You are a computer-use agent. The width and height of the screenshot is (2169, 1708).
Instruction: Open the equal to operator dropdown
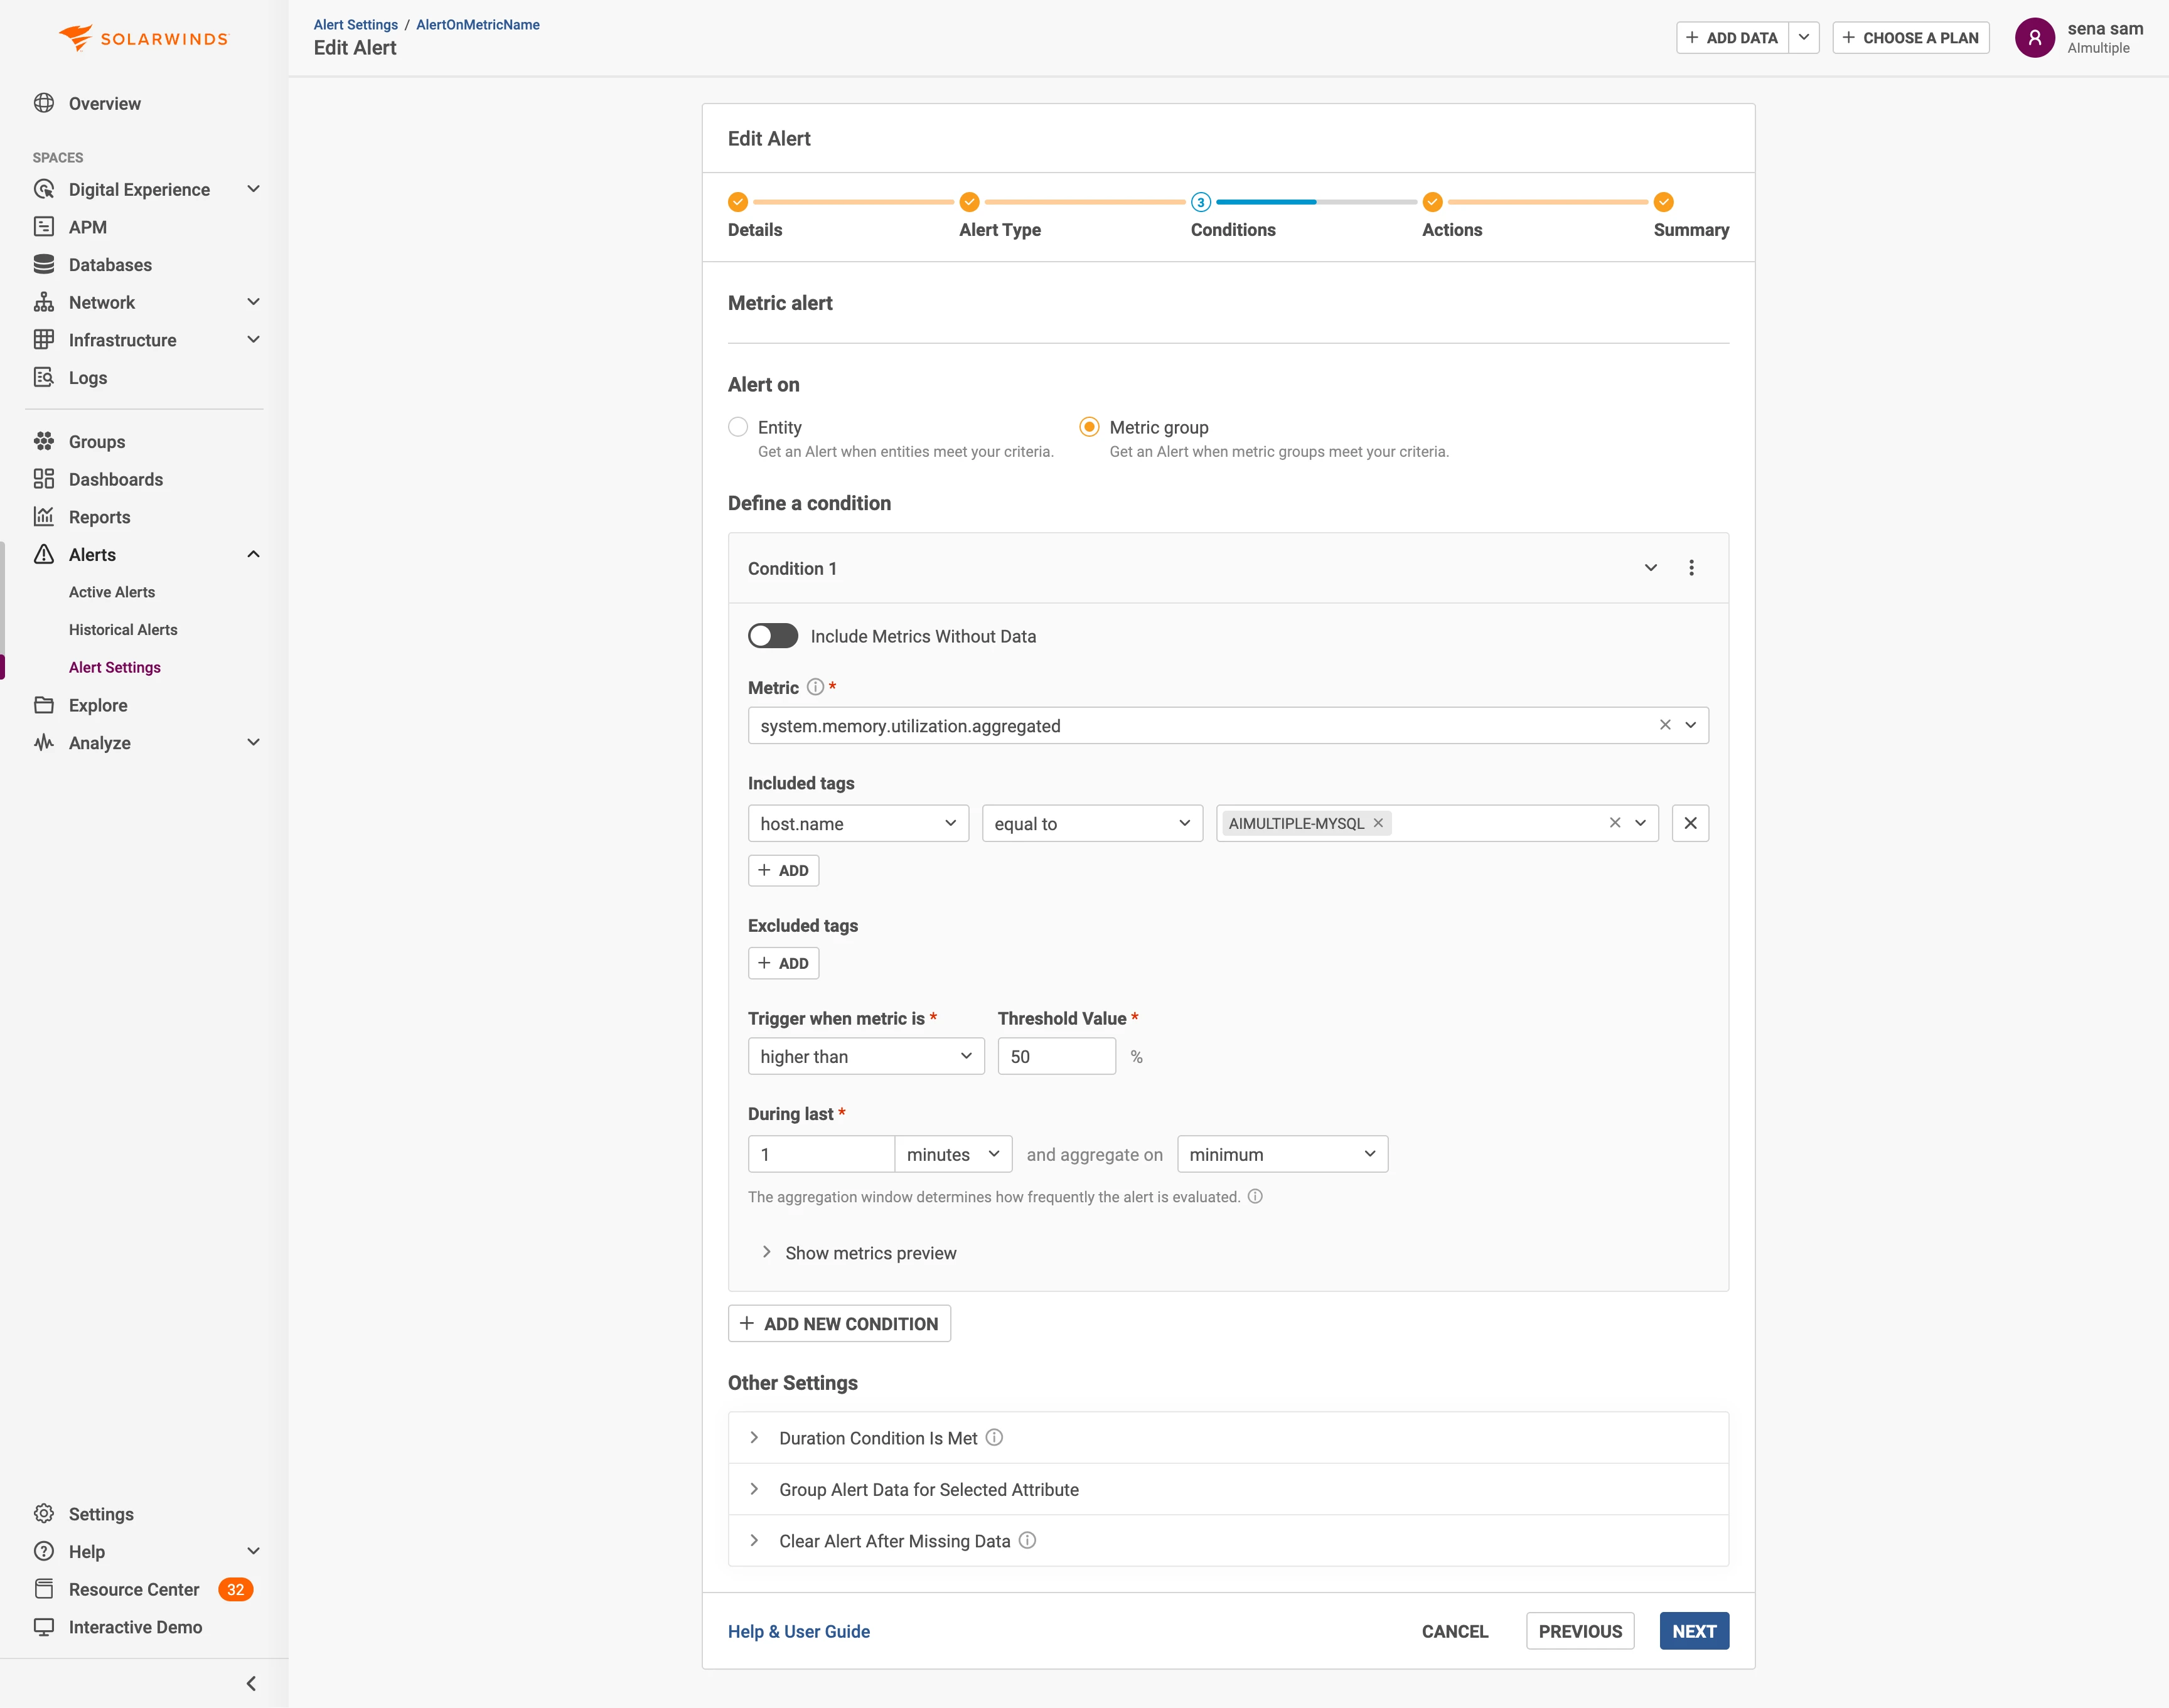[x=1092, y=823]
